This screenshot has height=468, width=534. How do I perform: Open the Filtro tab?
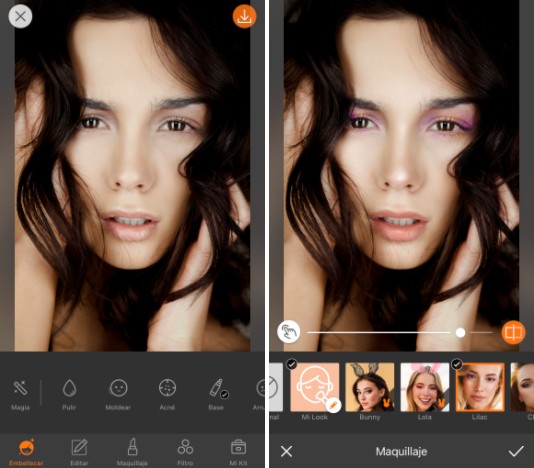185,452
